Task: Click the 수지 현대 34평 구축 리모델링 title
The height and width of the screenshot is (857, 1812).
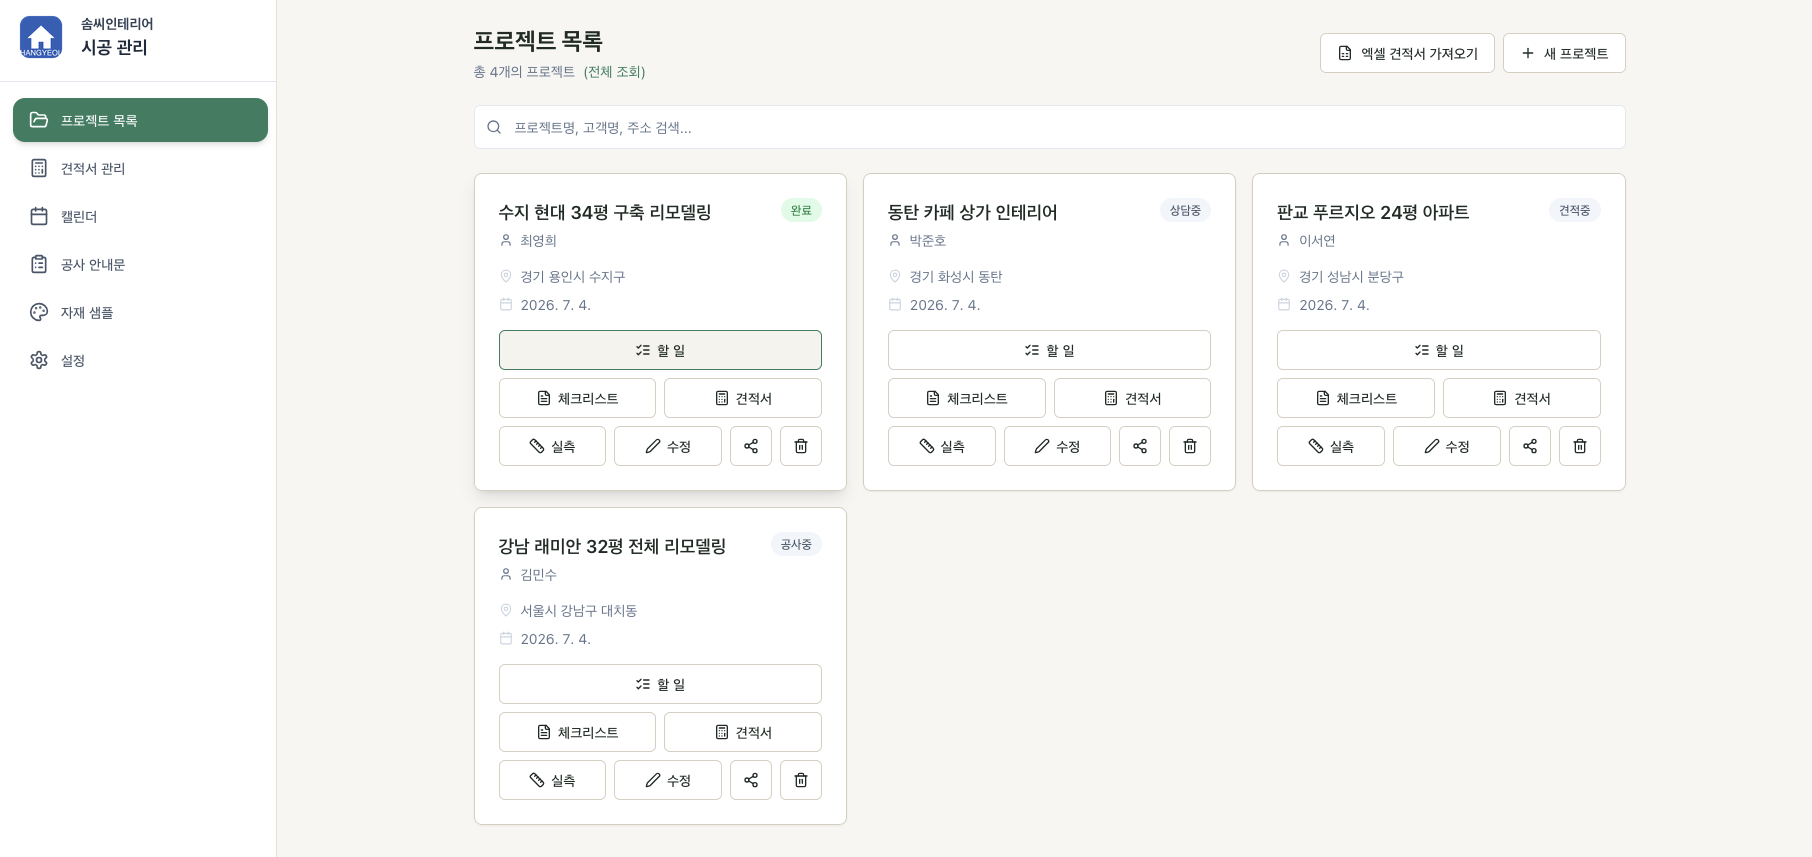Action: coord(605,212)
